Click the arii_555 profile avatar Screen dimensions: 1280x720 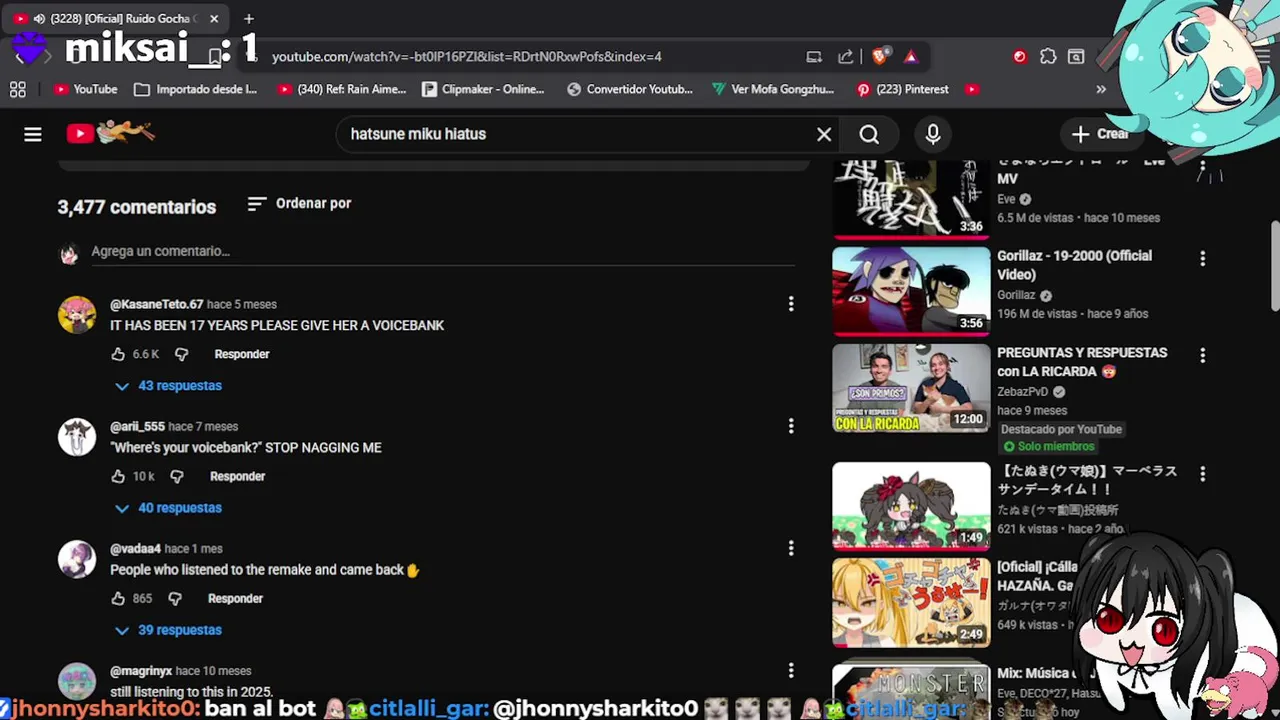coord(77,437)
